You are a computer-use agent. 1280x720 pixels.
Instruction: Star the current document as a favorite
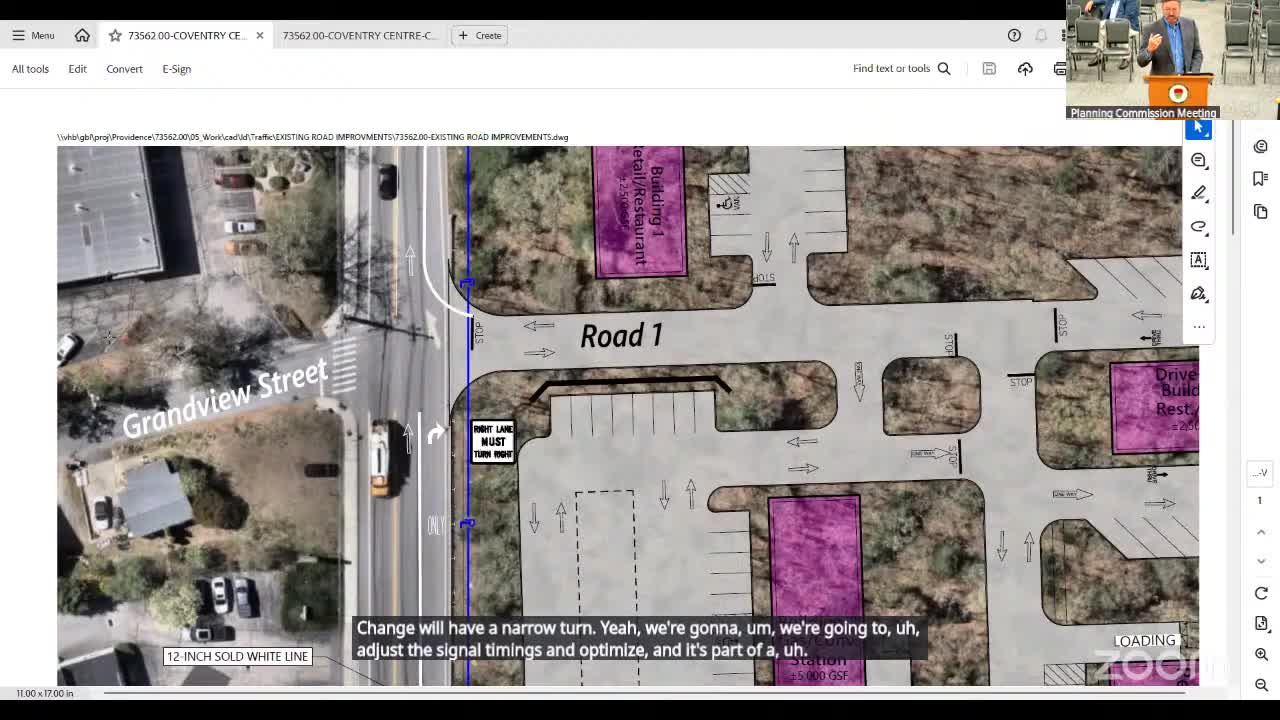[x=113, y=35]
